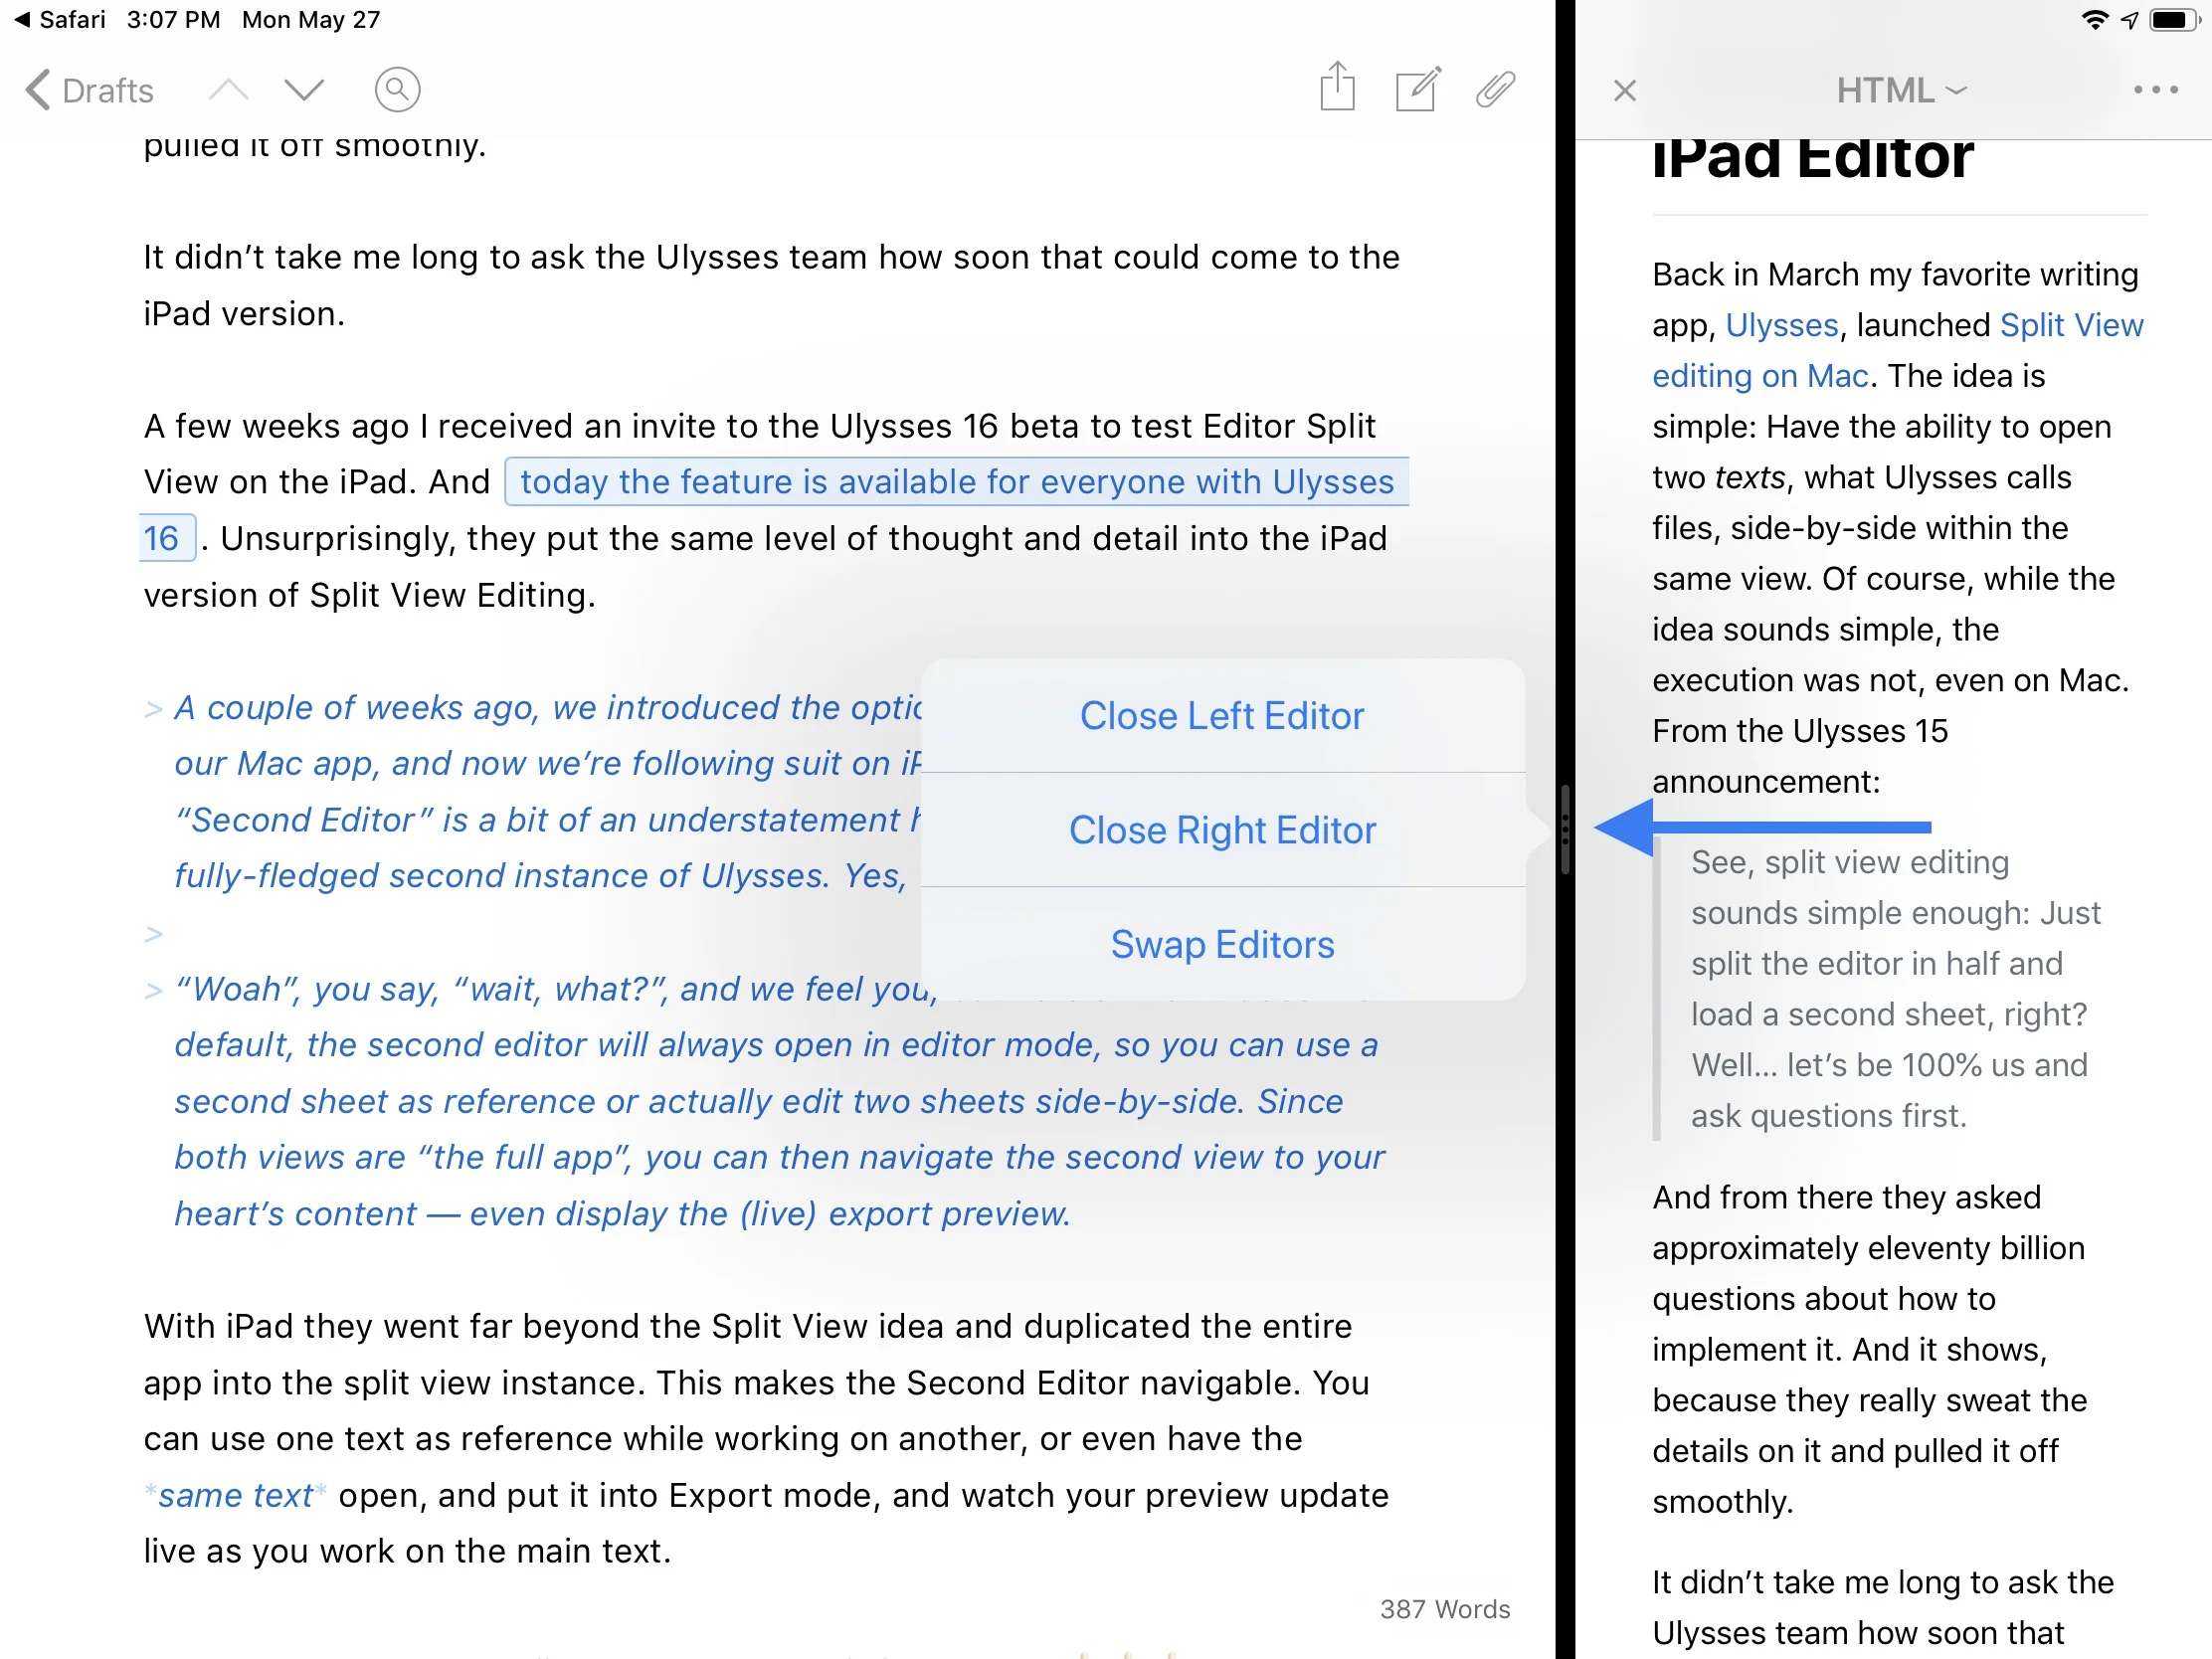The height and width of the screenshot is (1659, 2212).
Task: Tap paragraph starting With iPad they went
Action: click(x=766, y=1438)
